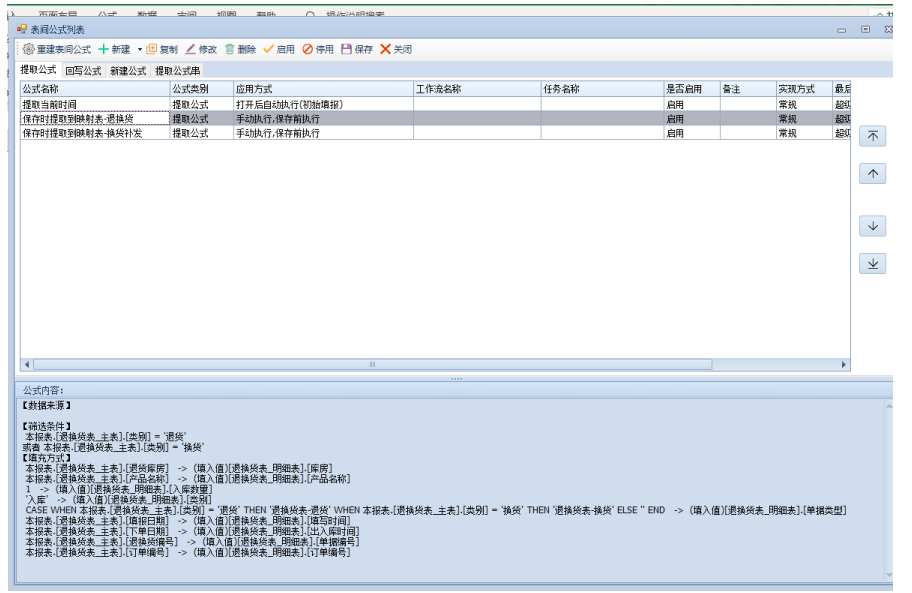
Task: Disable the formula with 停用 button
Action: click(308, 49)
